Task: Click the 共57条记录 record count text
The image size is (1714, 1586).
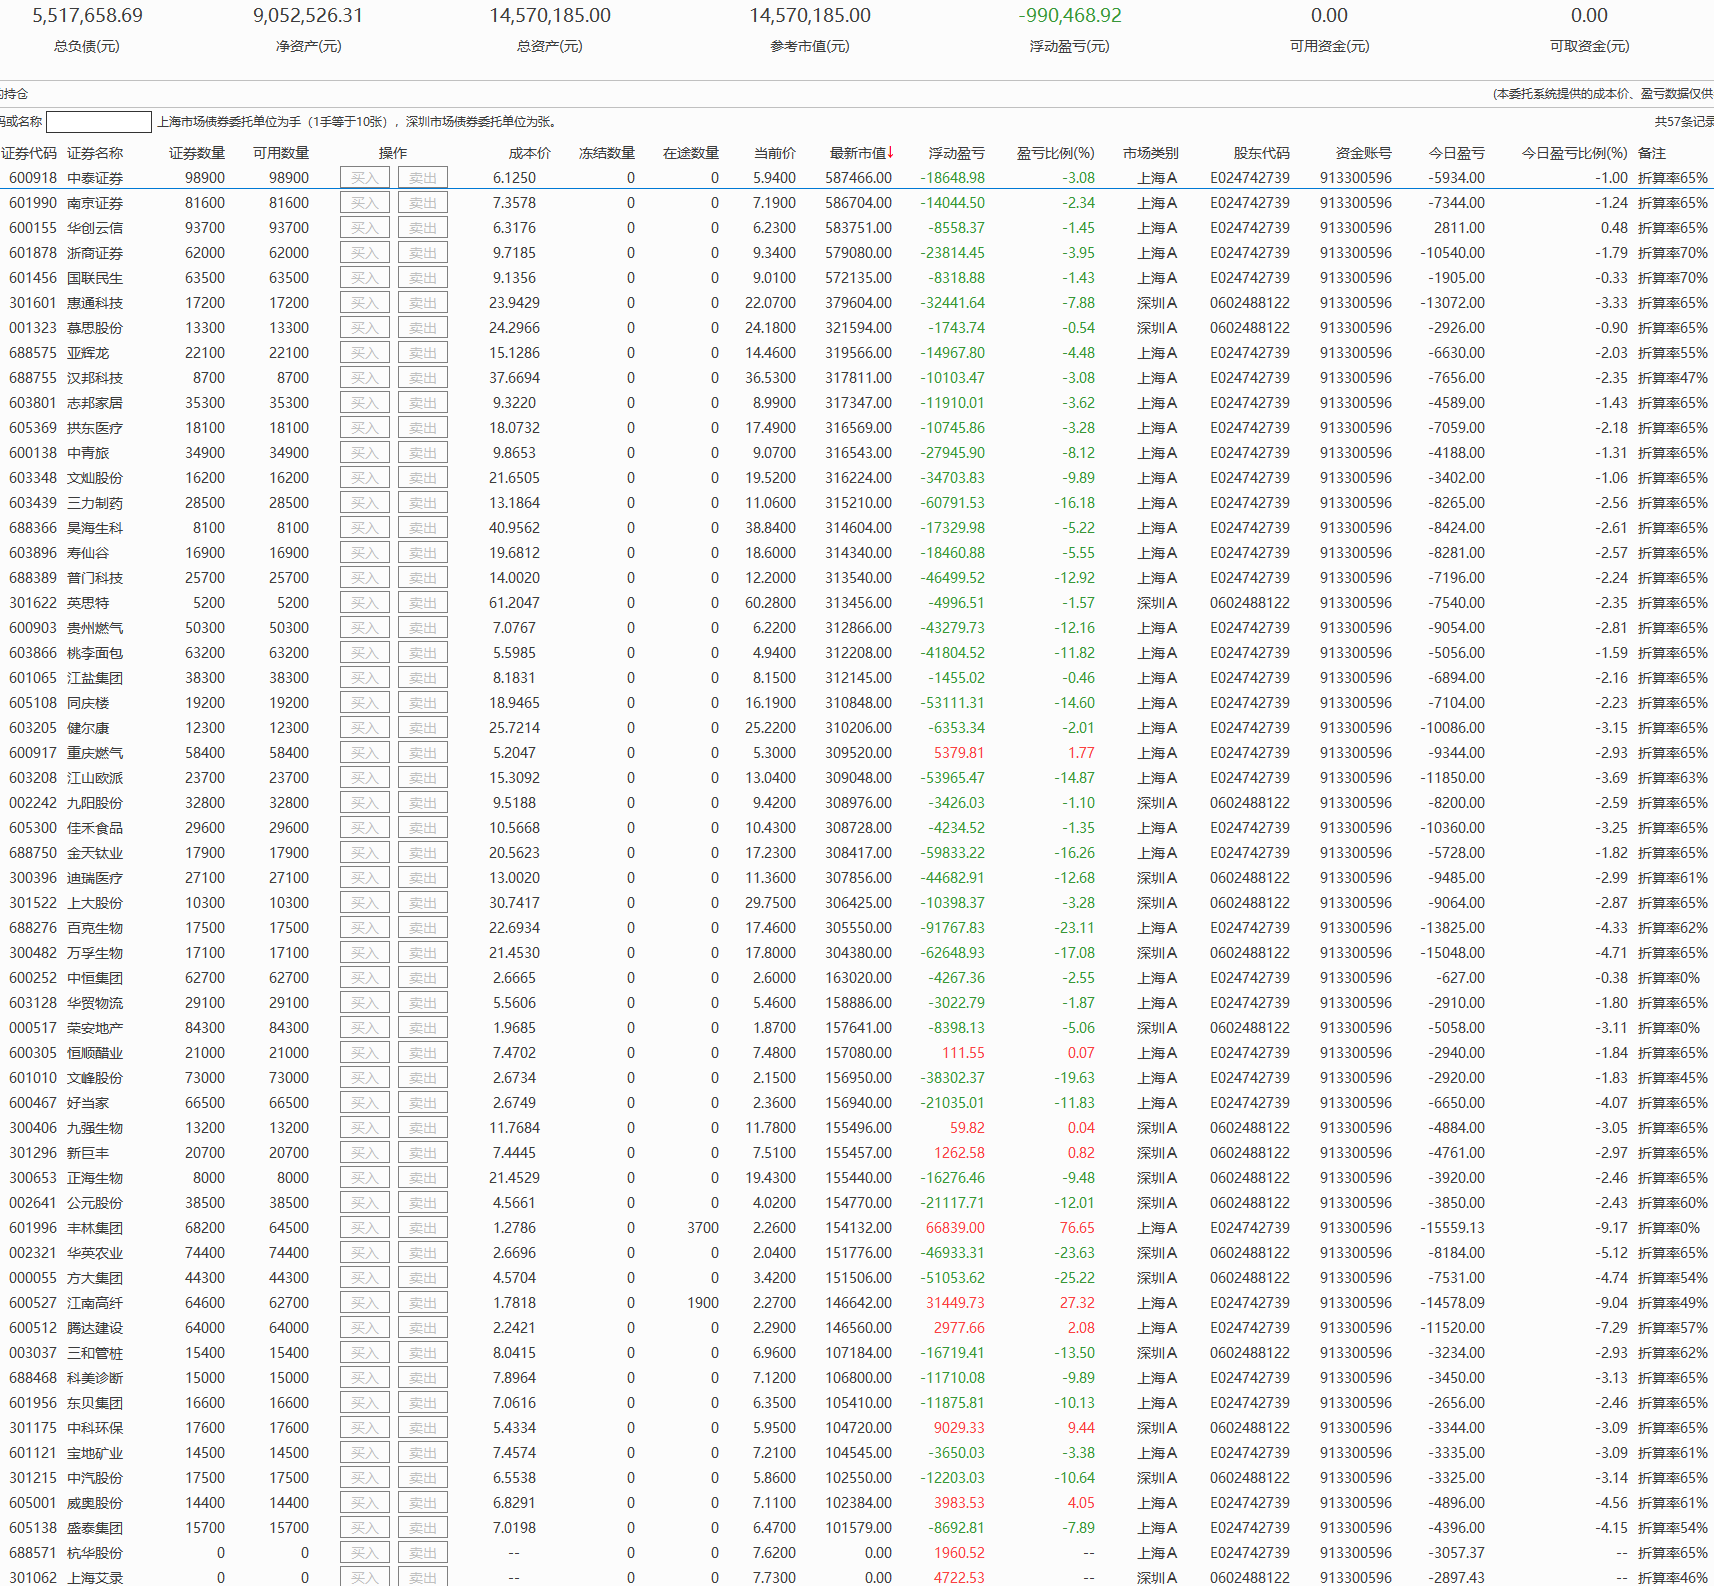Action: (x=1684, y=122)
